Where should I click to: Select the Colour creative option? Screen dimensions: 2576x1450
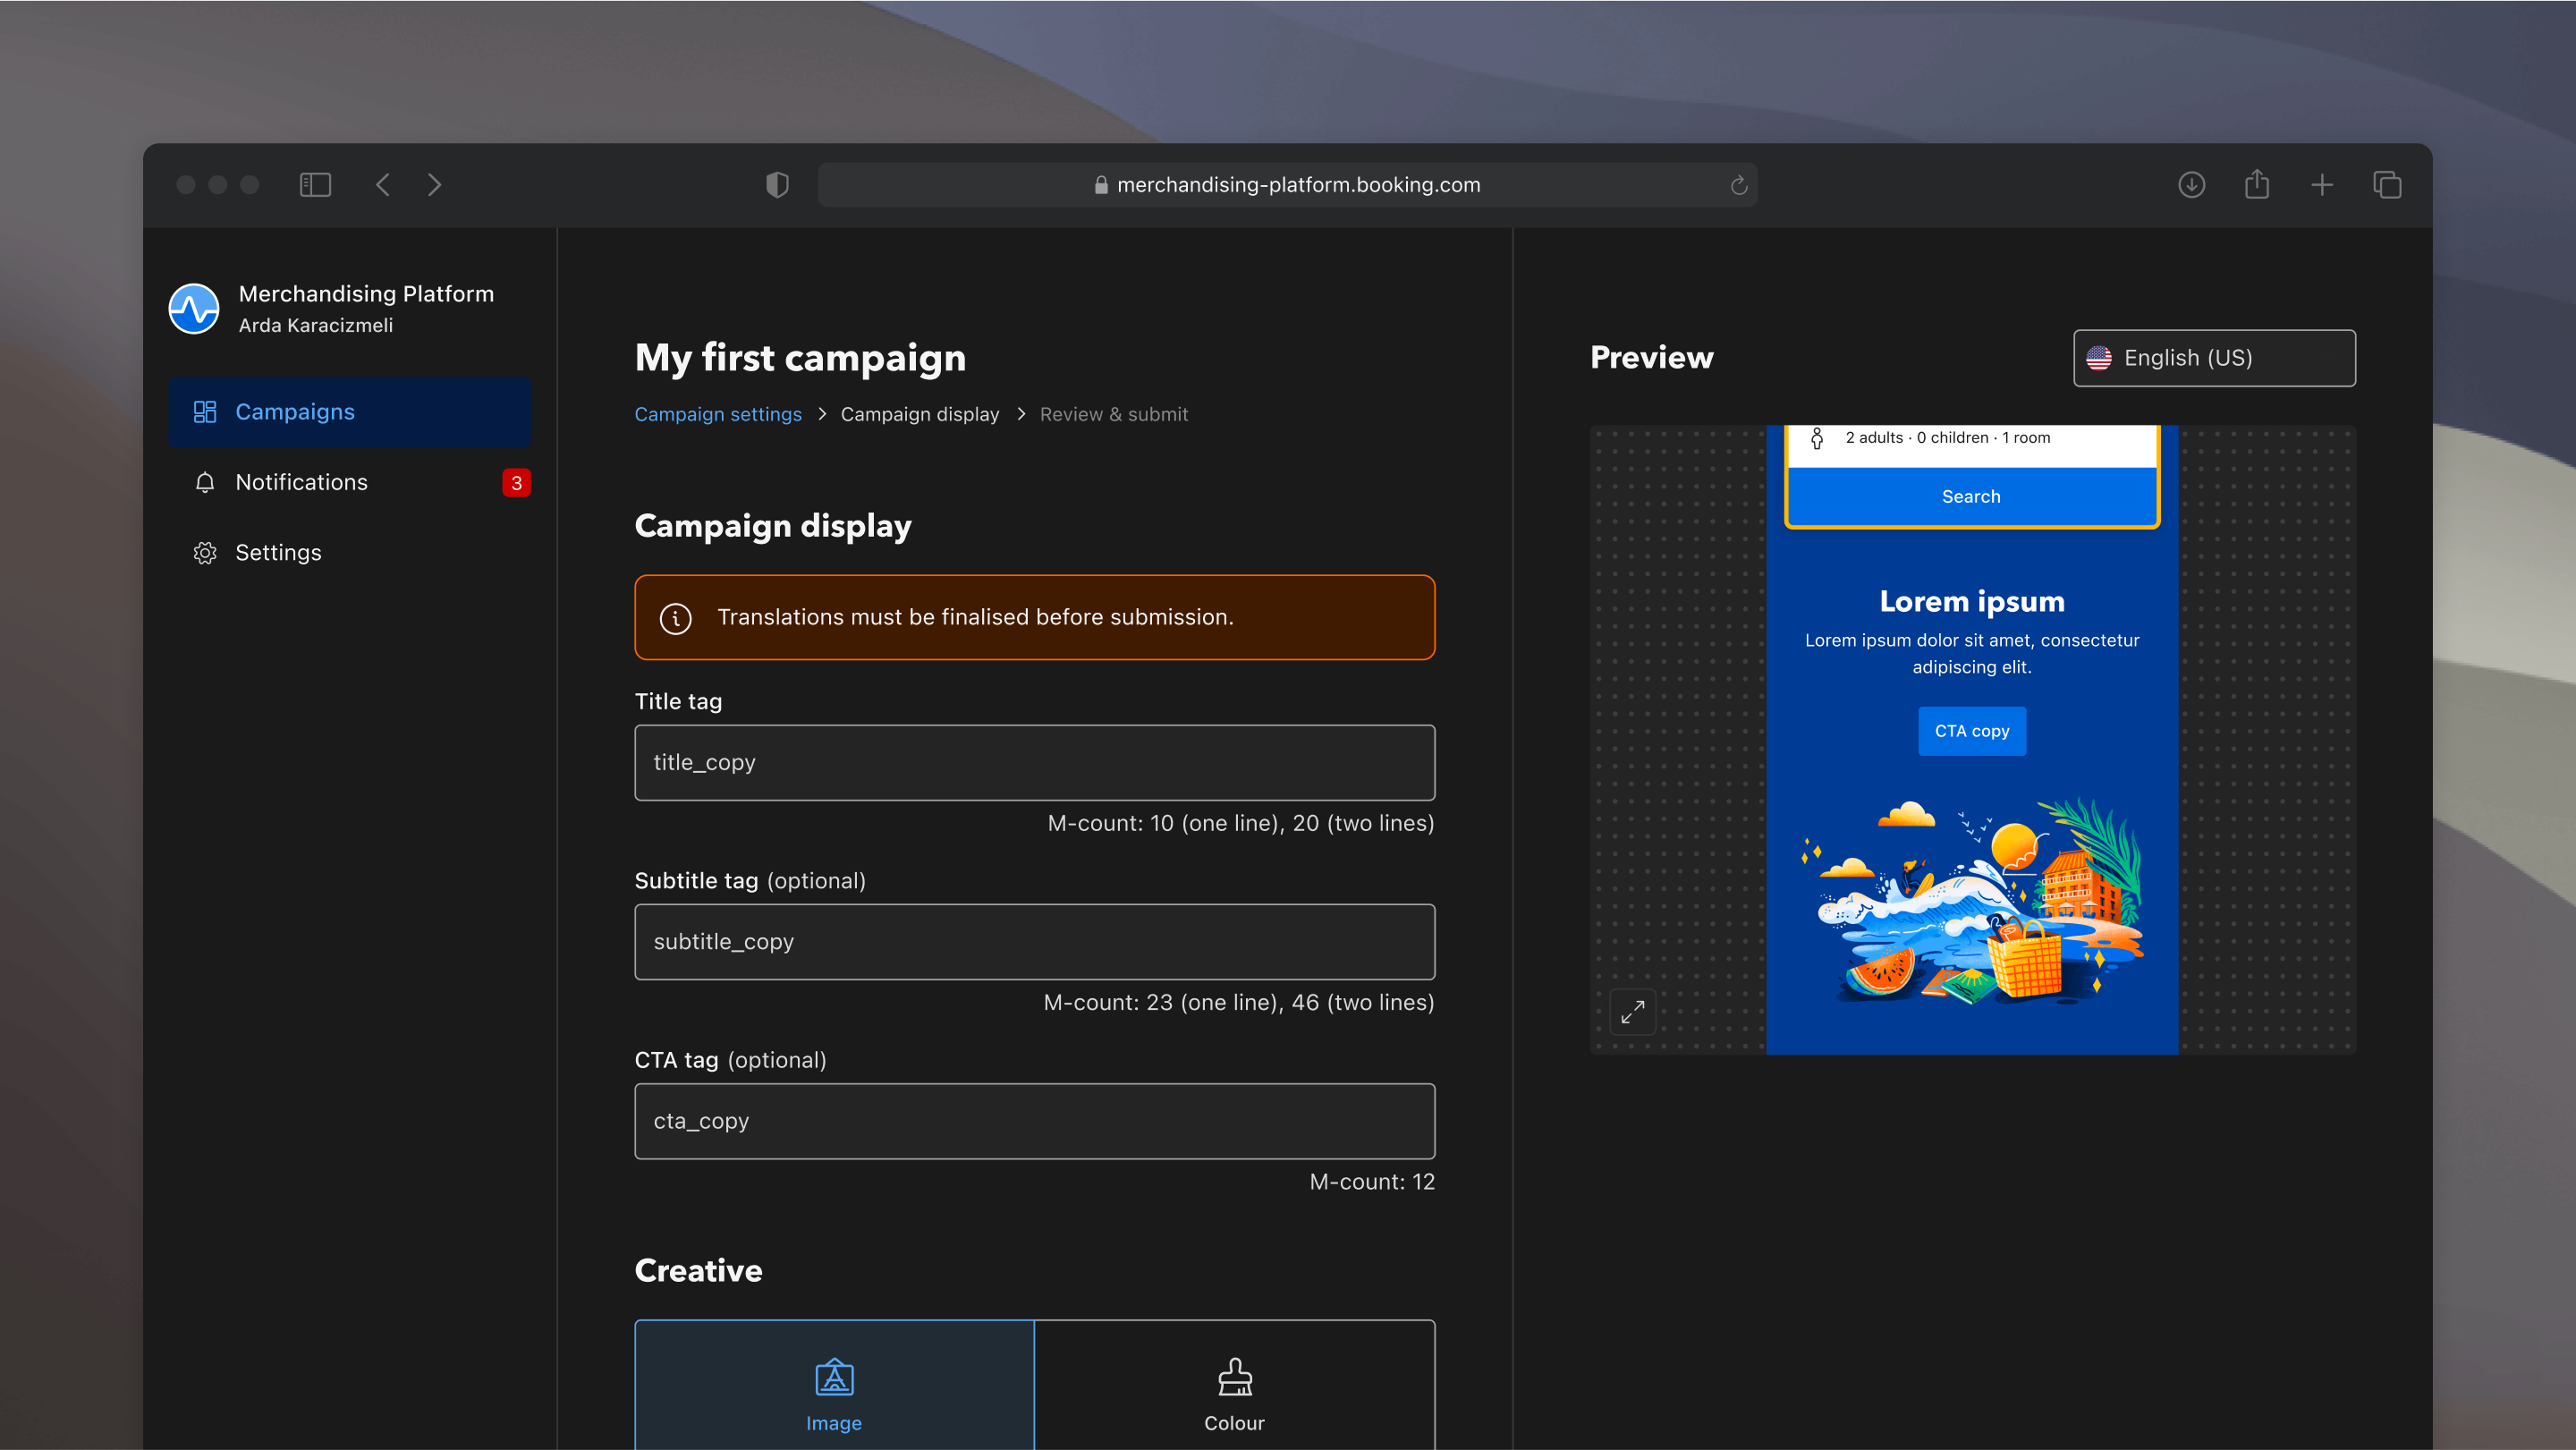coord(1235,1385)
